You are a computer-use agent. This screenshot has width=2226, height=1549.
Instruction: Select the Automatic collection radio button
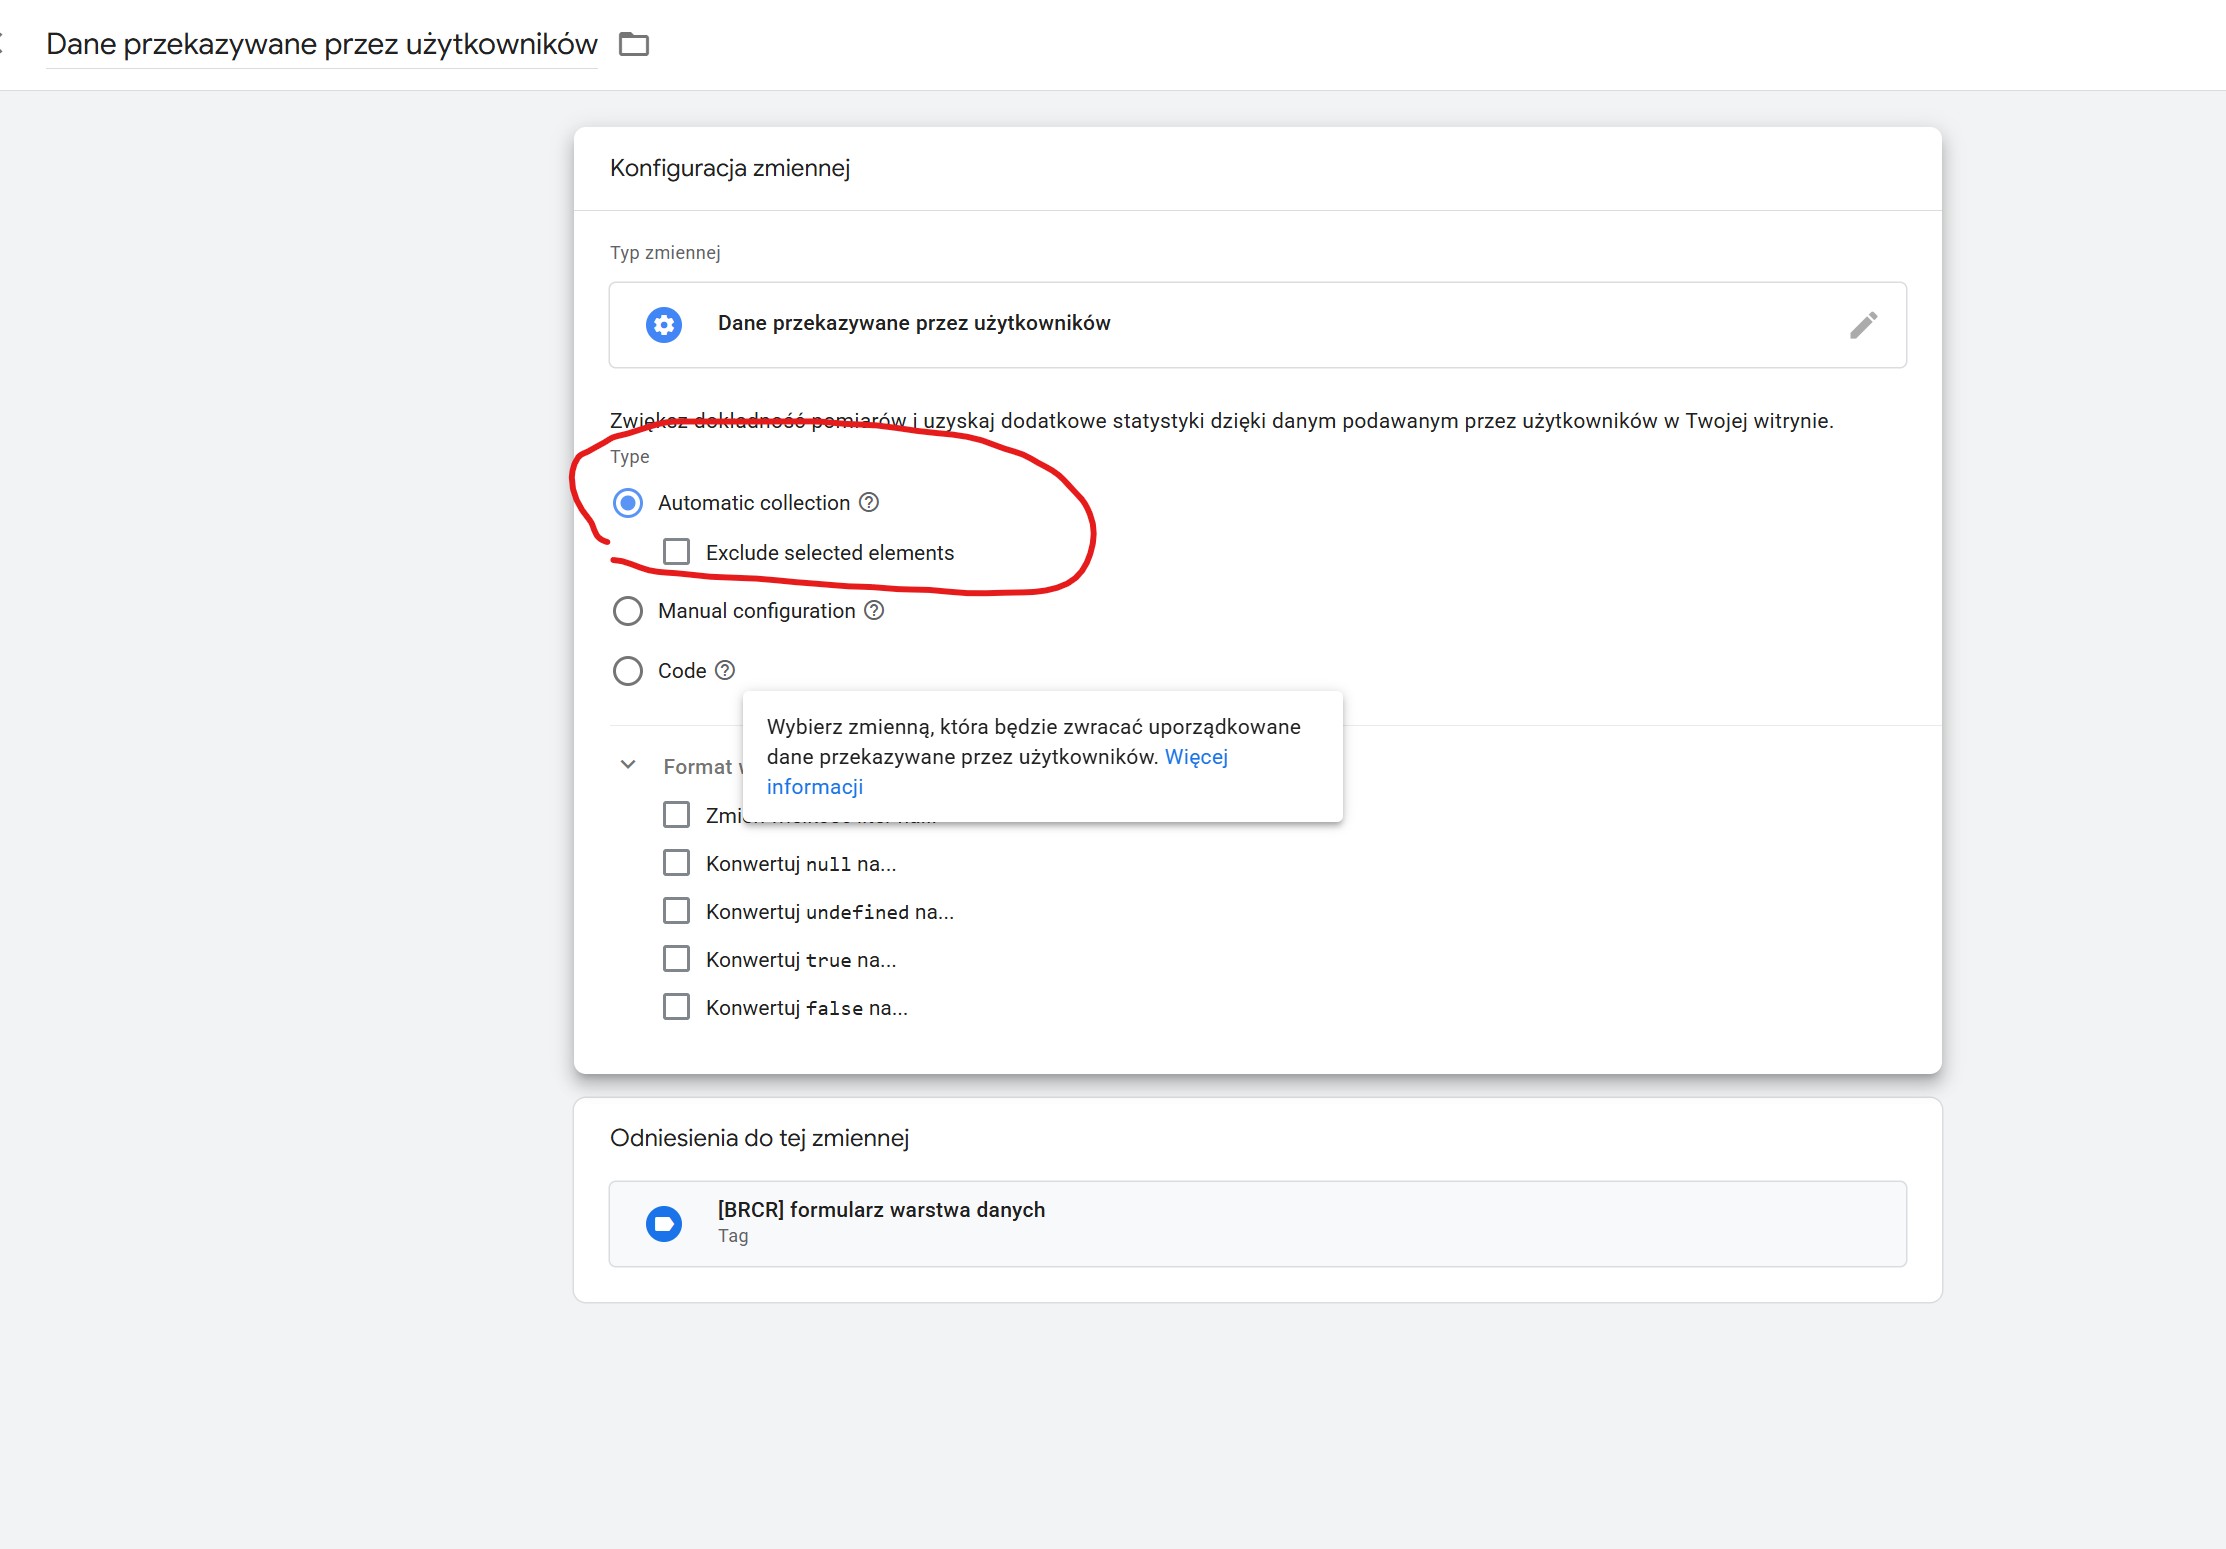[x=628, y=502]
